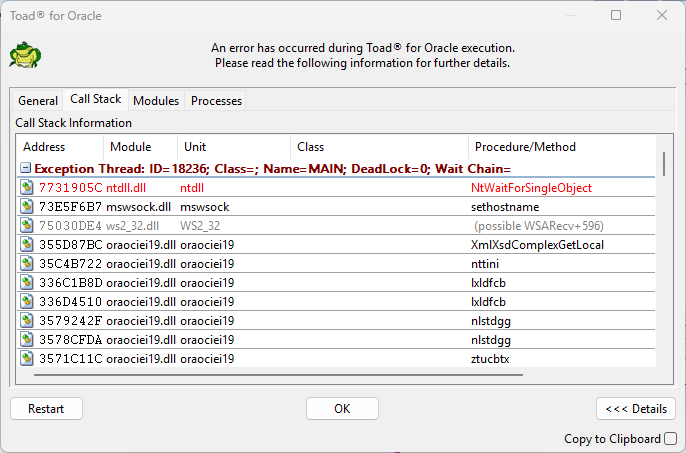Click the ws2_32.dll module cell
The width and height of the screenshot is (686, 453).
tap(133, 226)
